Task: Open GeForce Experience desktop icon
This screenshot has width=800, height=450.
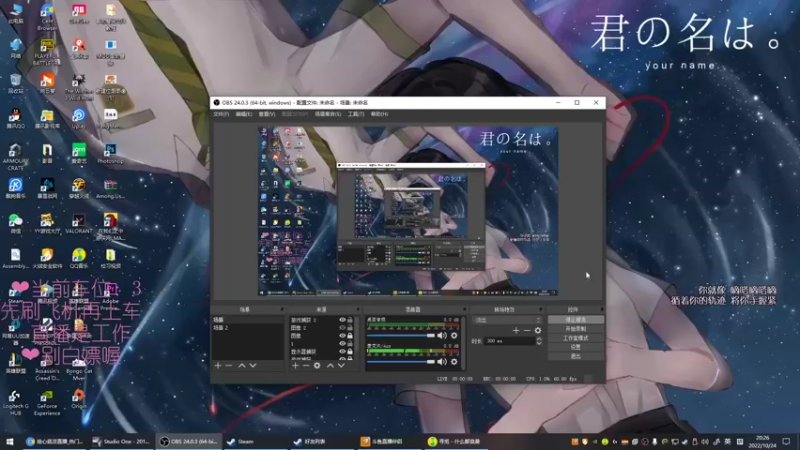Action: click(x=47, y=403)
